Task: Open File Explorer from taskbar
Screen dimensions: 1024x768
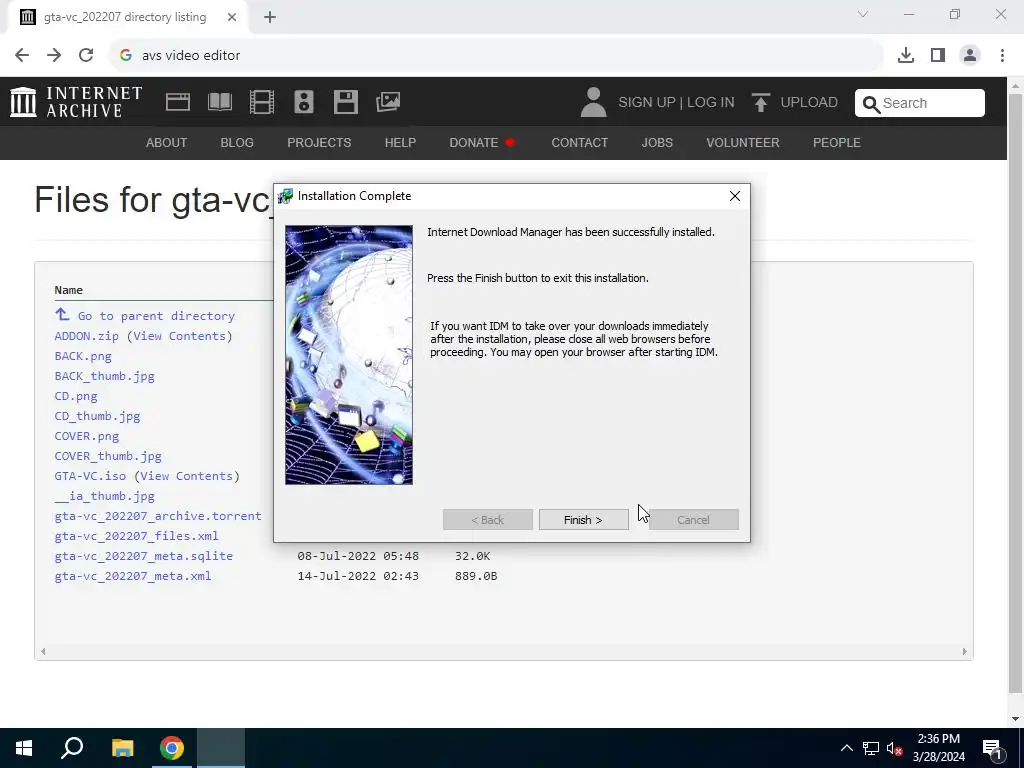Action: (x=122, y=748)
